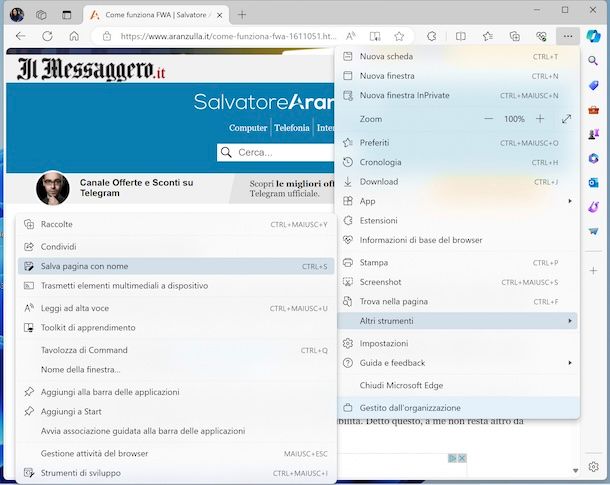The width and height of the screenshot is (610, 485).
Task: Open Collections toolbar icon
Action: [x=515, y=36]
